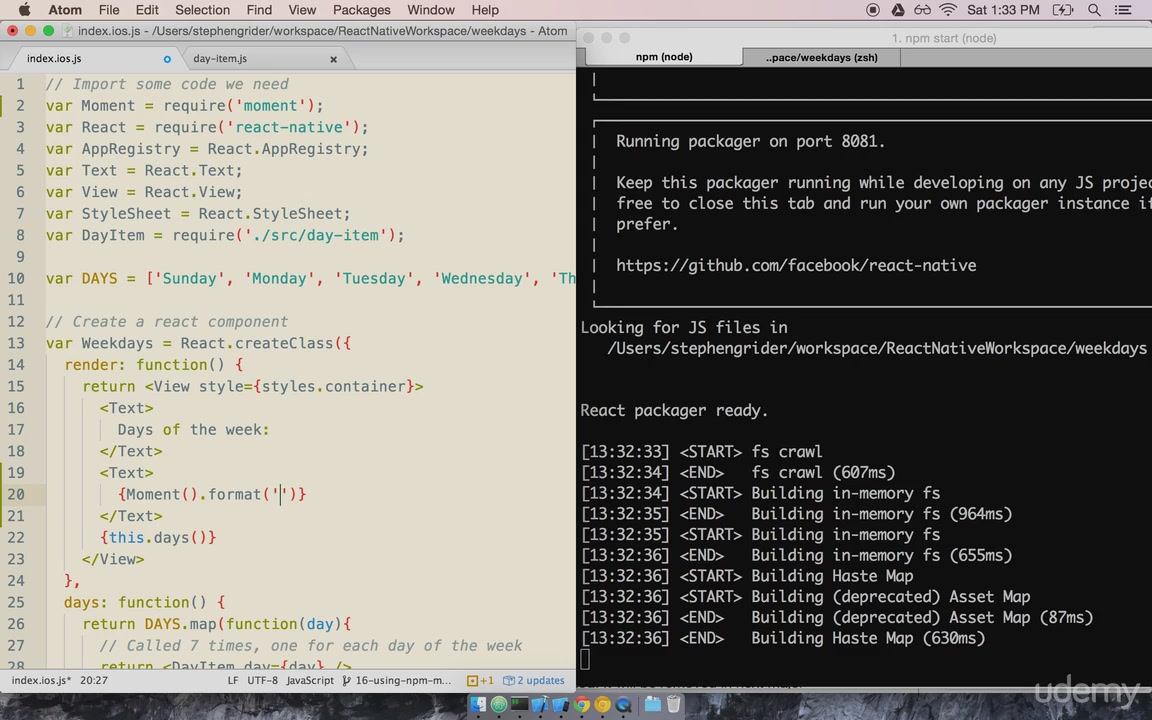Select the ..pace/weekdays (zsh) terminal tab
Image resolution: width=1152 pixels, height=720 pixels.
821,57
